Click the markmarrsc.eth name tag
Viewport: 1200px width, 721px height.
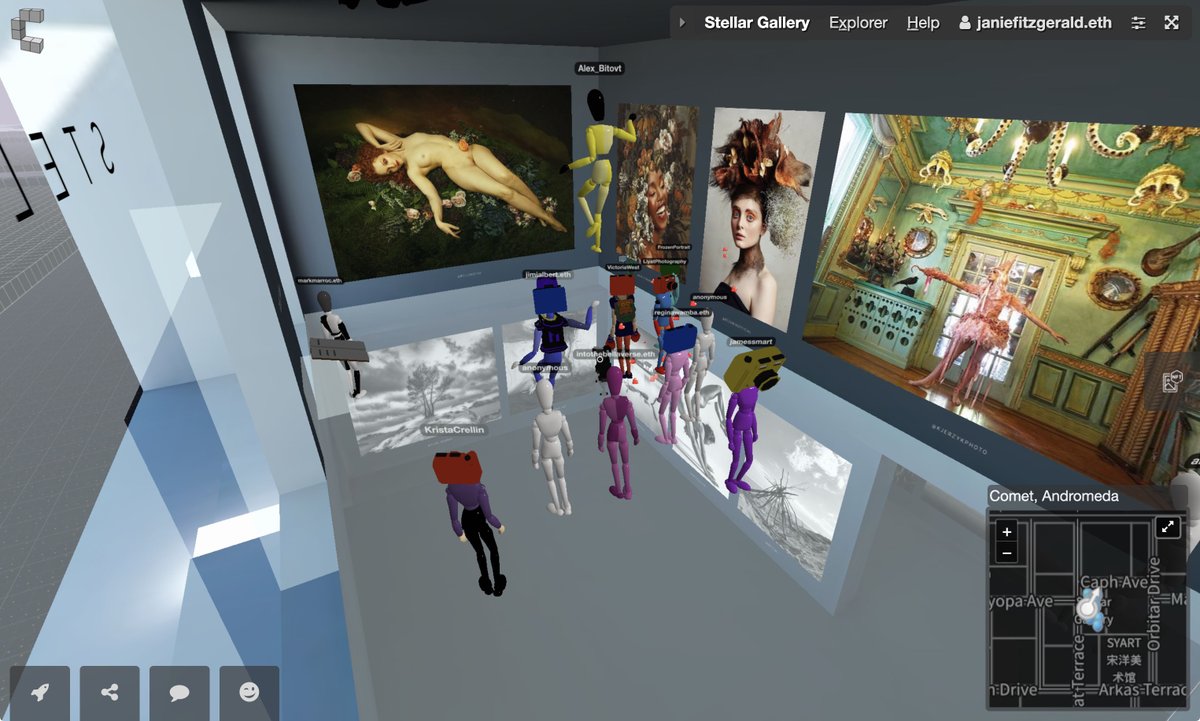[319, 281]
